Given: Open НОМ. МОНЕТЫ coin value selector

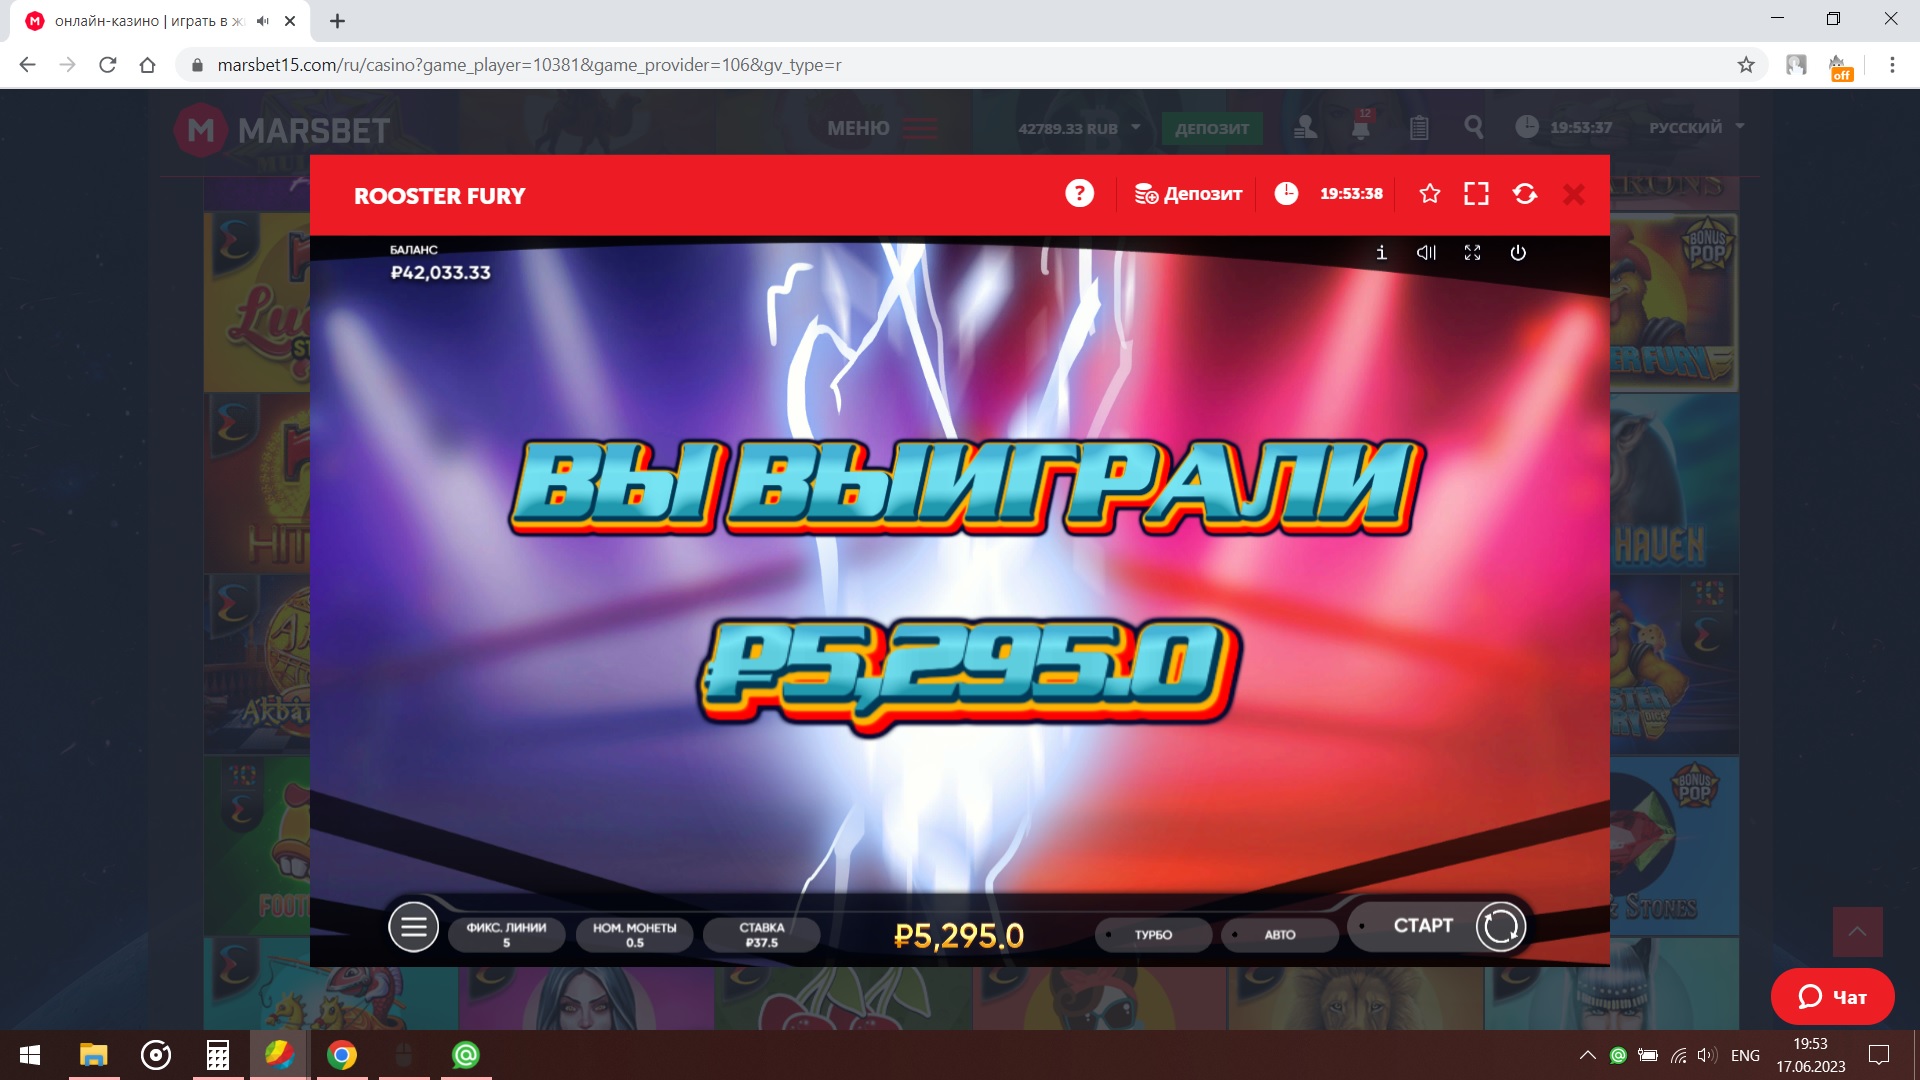Looking at the screenshot, I should pos(634,935).
